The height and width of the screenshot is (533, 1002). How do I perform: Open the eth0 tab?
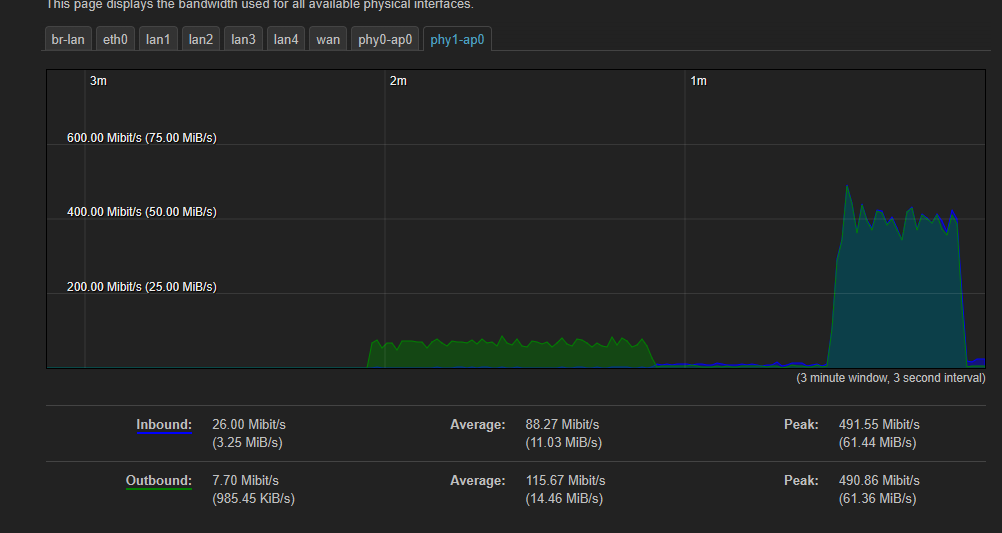pos(115,39)
